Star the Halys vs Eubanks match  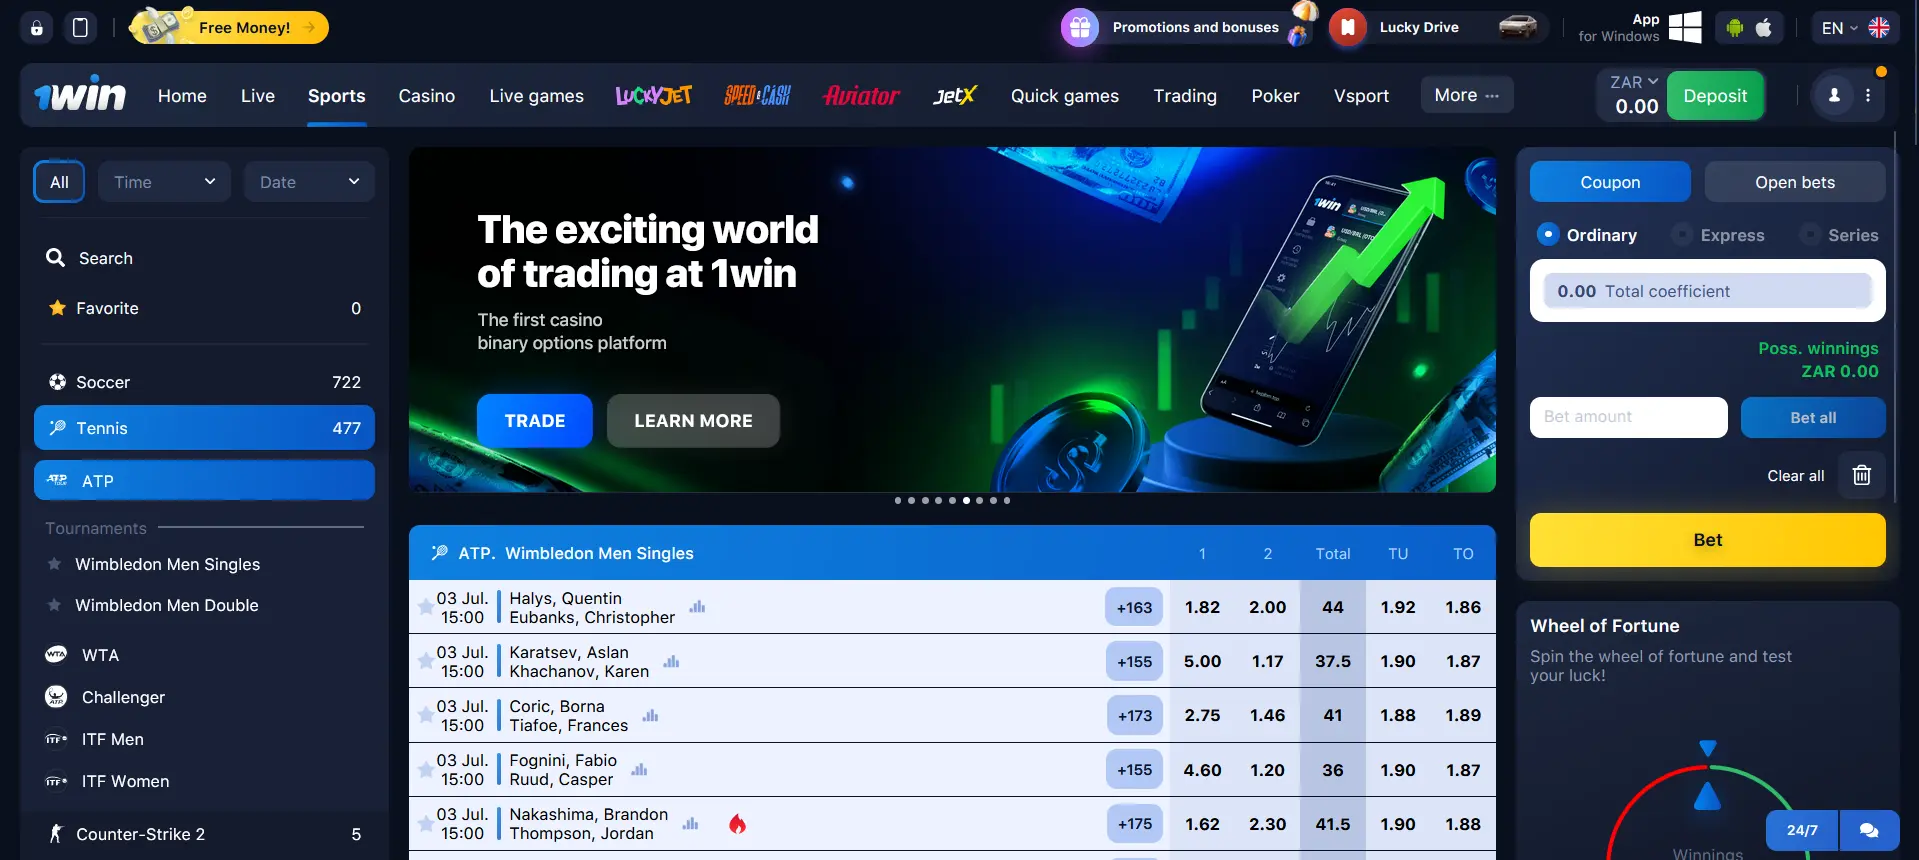(426, 607)
